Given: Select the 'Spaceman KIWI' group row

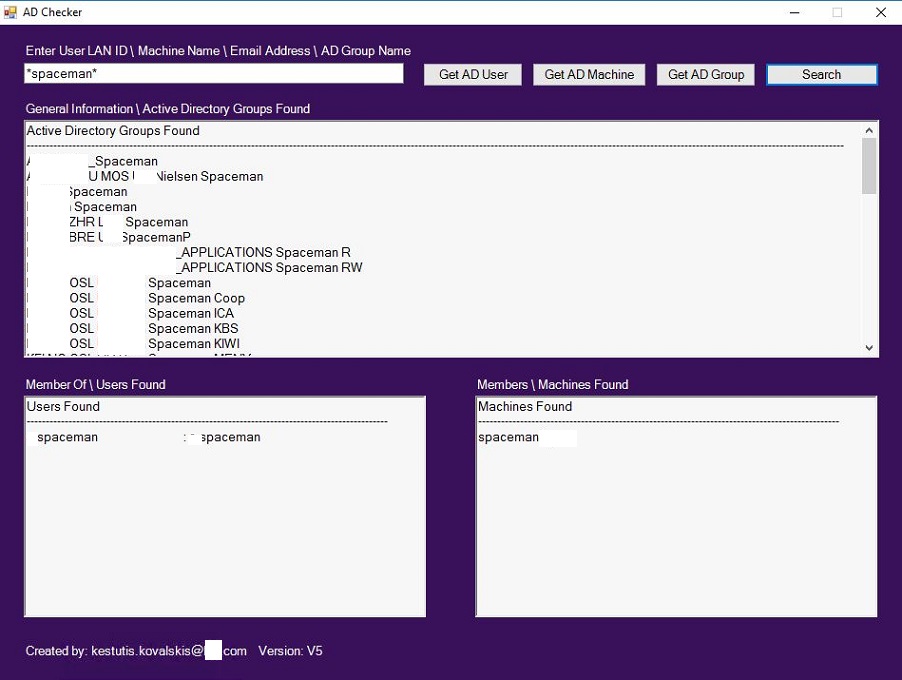Looking at the screenshot, I should pos(133,343).
